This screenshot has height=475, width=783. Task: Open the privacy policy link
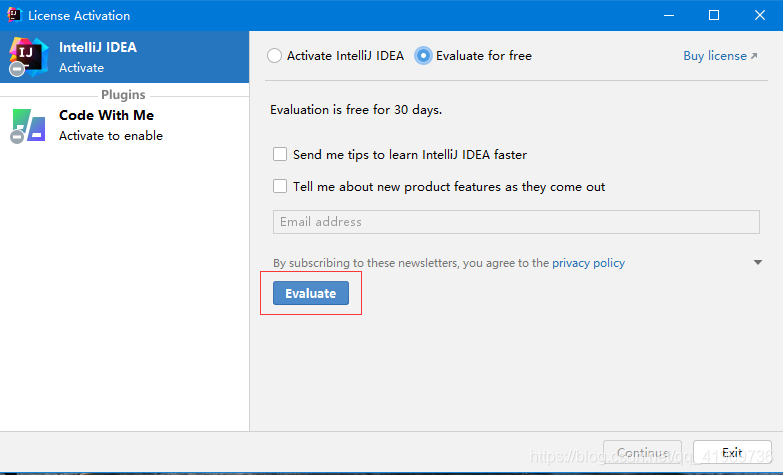tap(588, 263)
